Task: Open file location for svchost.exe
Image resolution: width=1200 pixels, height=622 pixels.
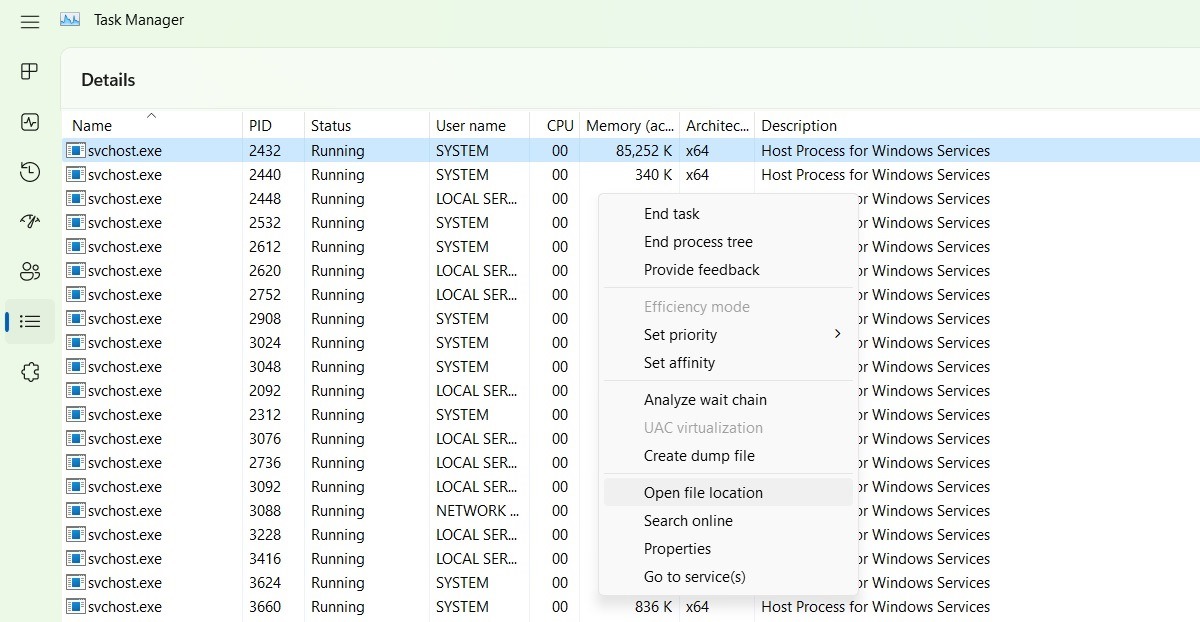Action: coord(703,492)
